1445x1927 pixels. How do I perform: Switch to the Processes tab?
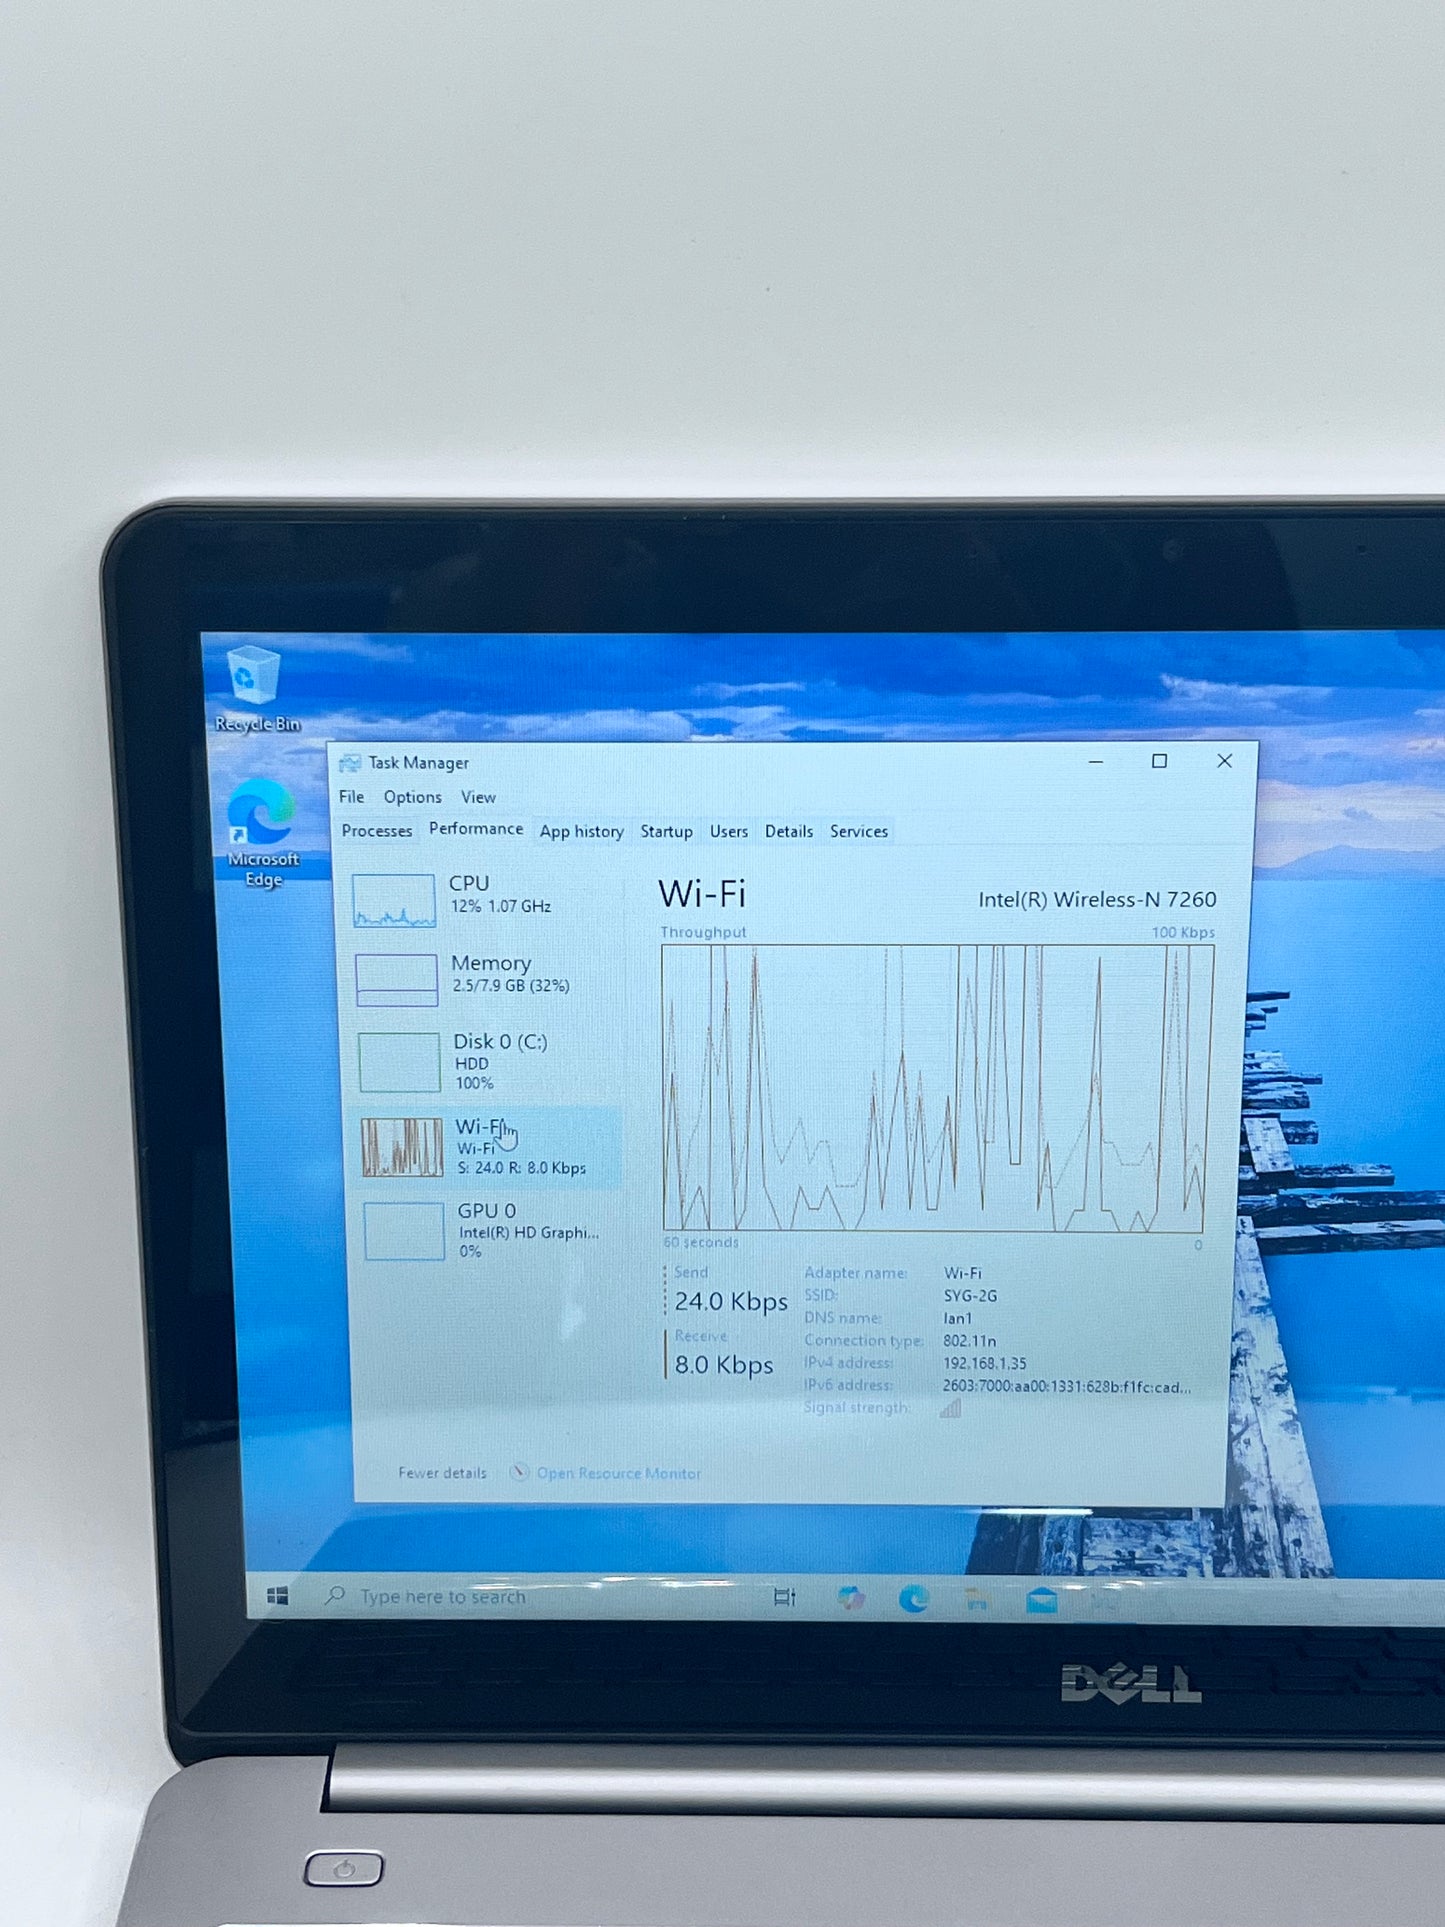point(377,831)
